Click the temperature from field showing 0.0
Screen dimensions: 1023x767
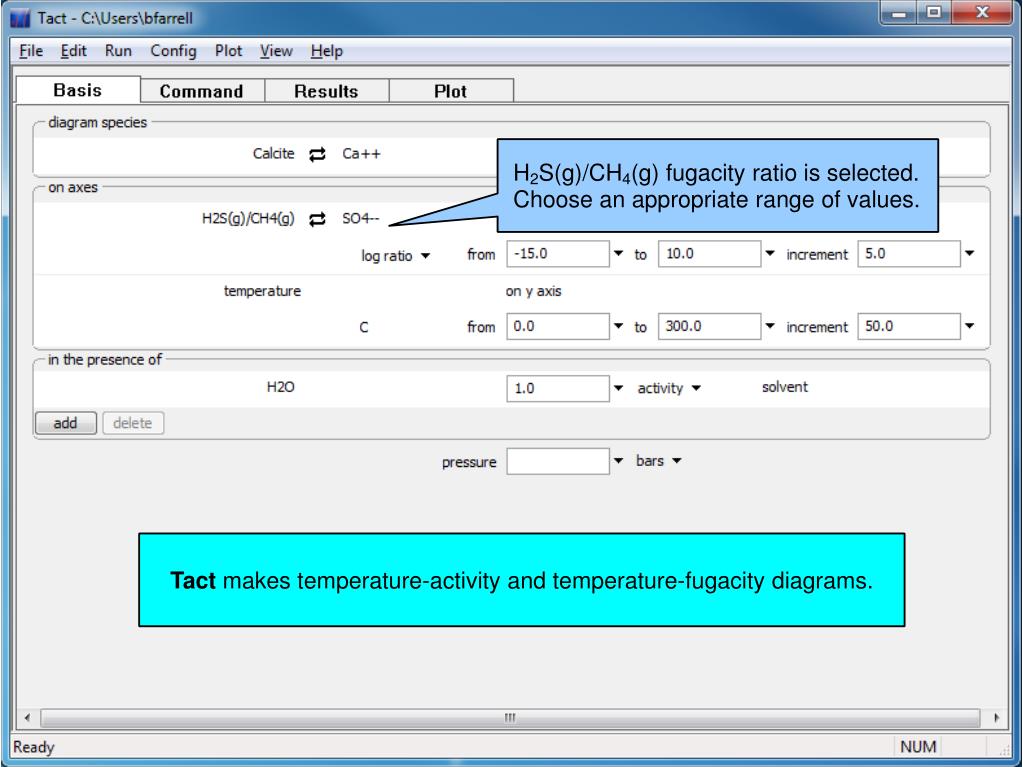click(x=558, y=326)
